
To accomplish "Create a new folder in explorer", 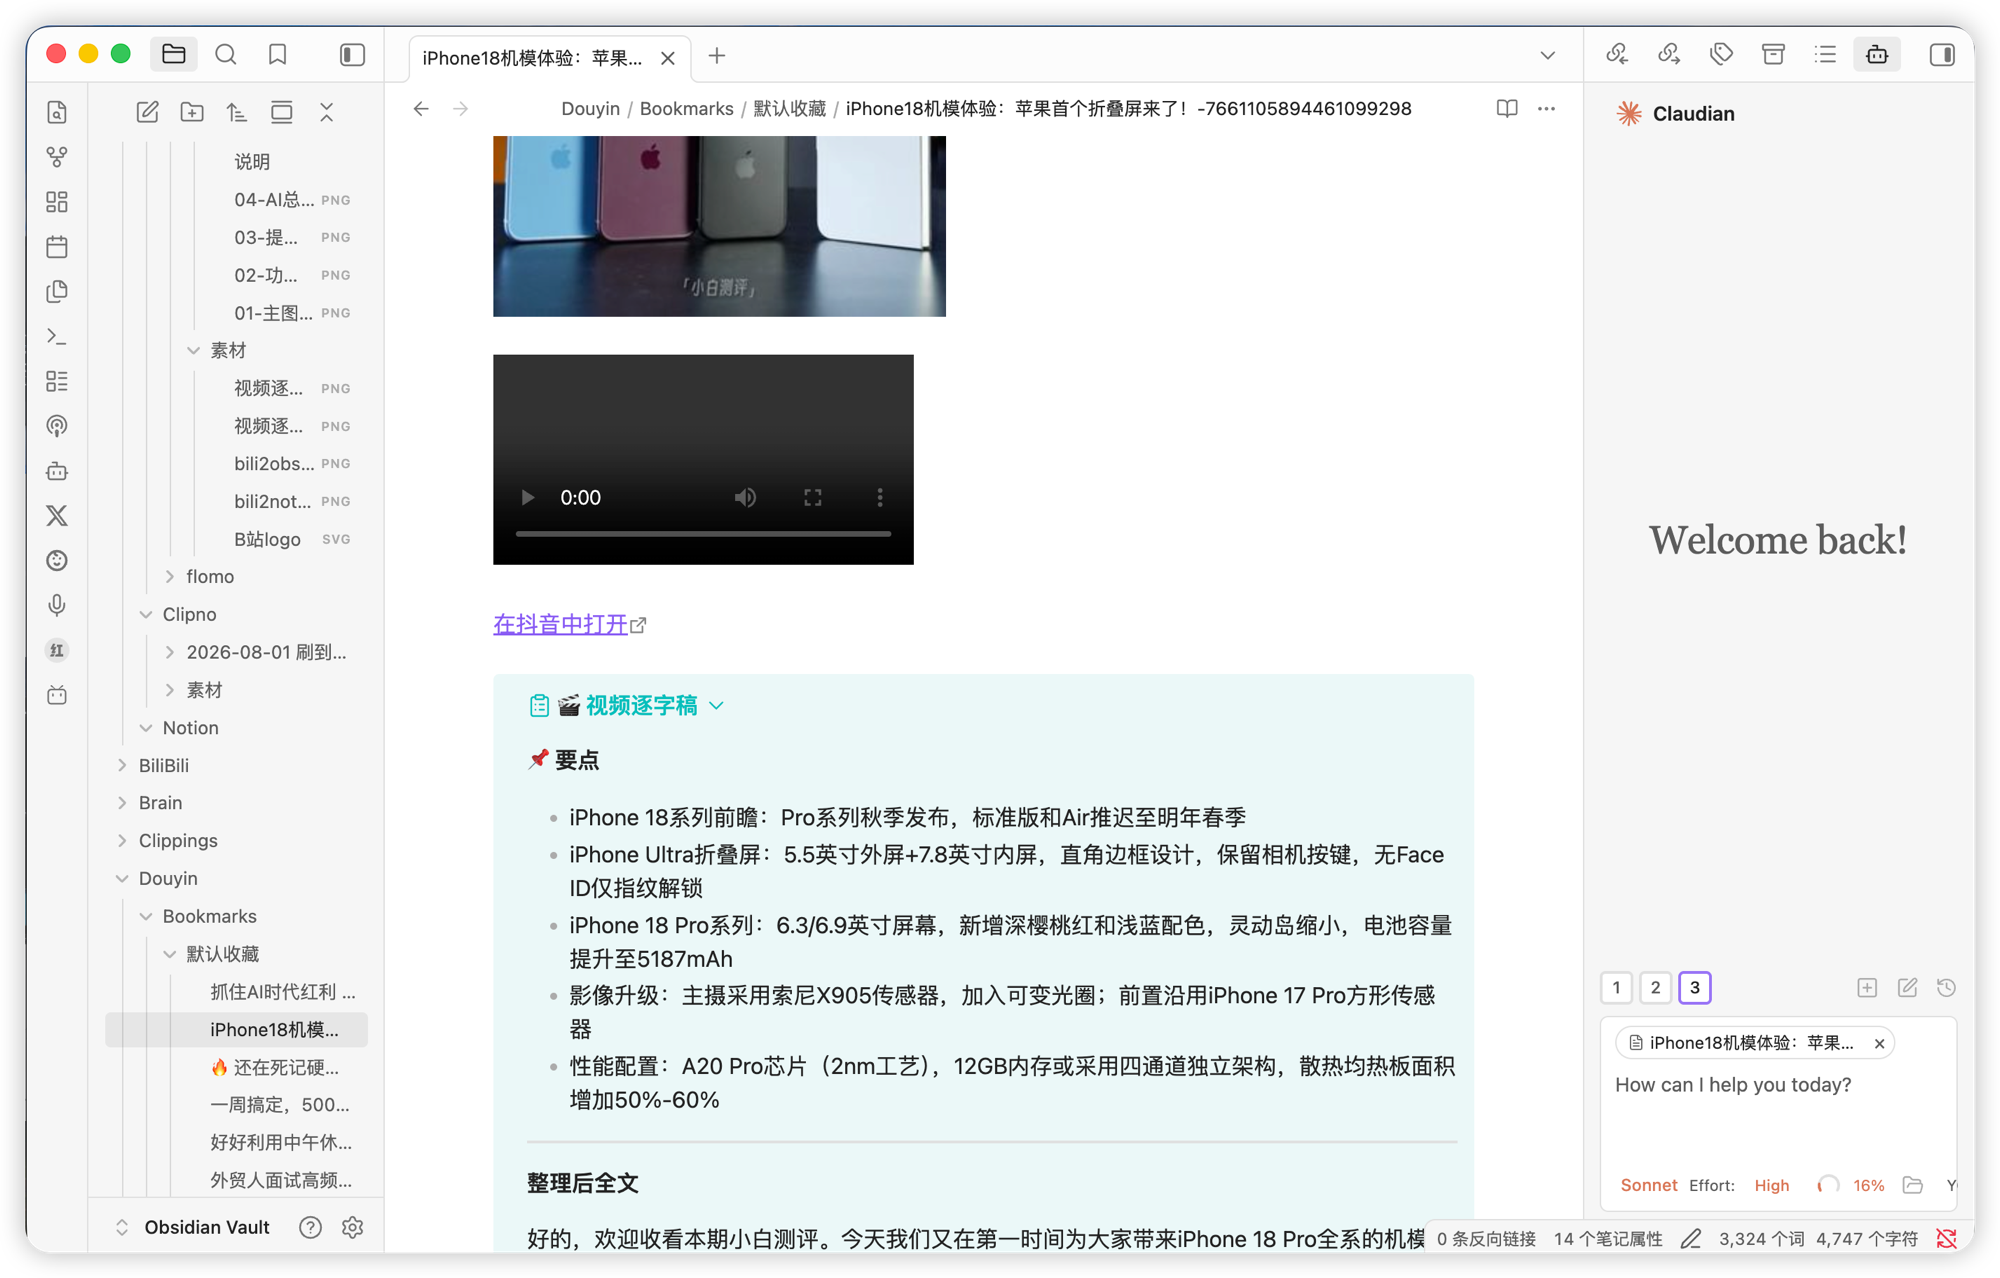I will [192, 112].
